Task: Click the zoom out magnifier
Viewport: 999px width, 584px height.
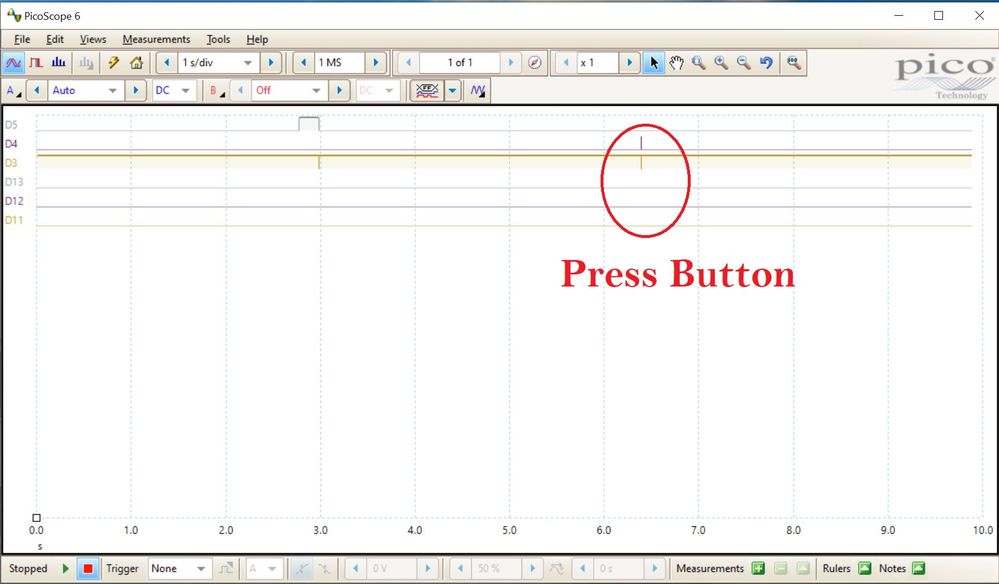Action: tap(743, 62)
